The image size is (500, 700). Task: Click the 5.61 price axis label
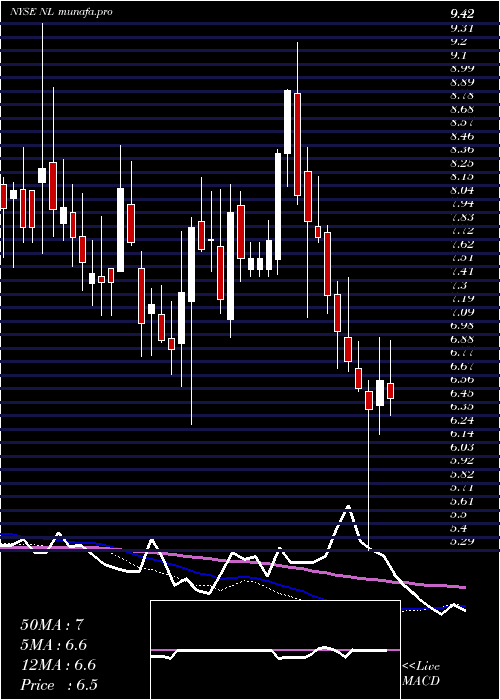tap(462, 501)
